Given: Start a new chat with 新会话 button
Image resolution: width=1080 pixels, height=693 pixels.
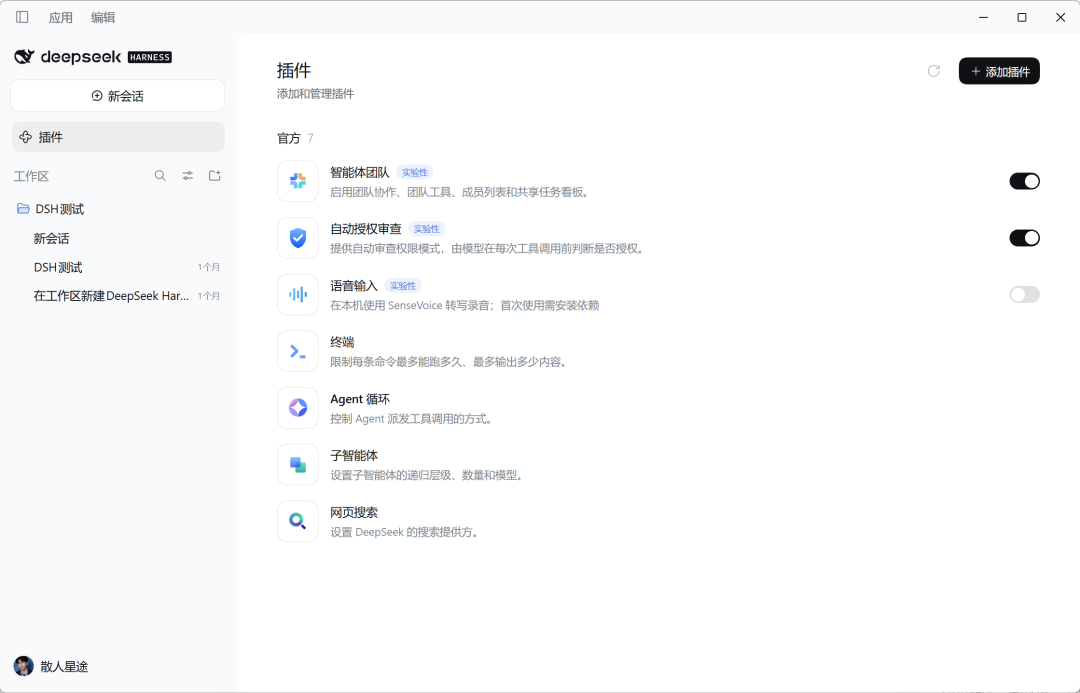Looking at the screenshot, I should [117, 96].
